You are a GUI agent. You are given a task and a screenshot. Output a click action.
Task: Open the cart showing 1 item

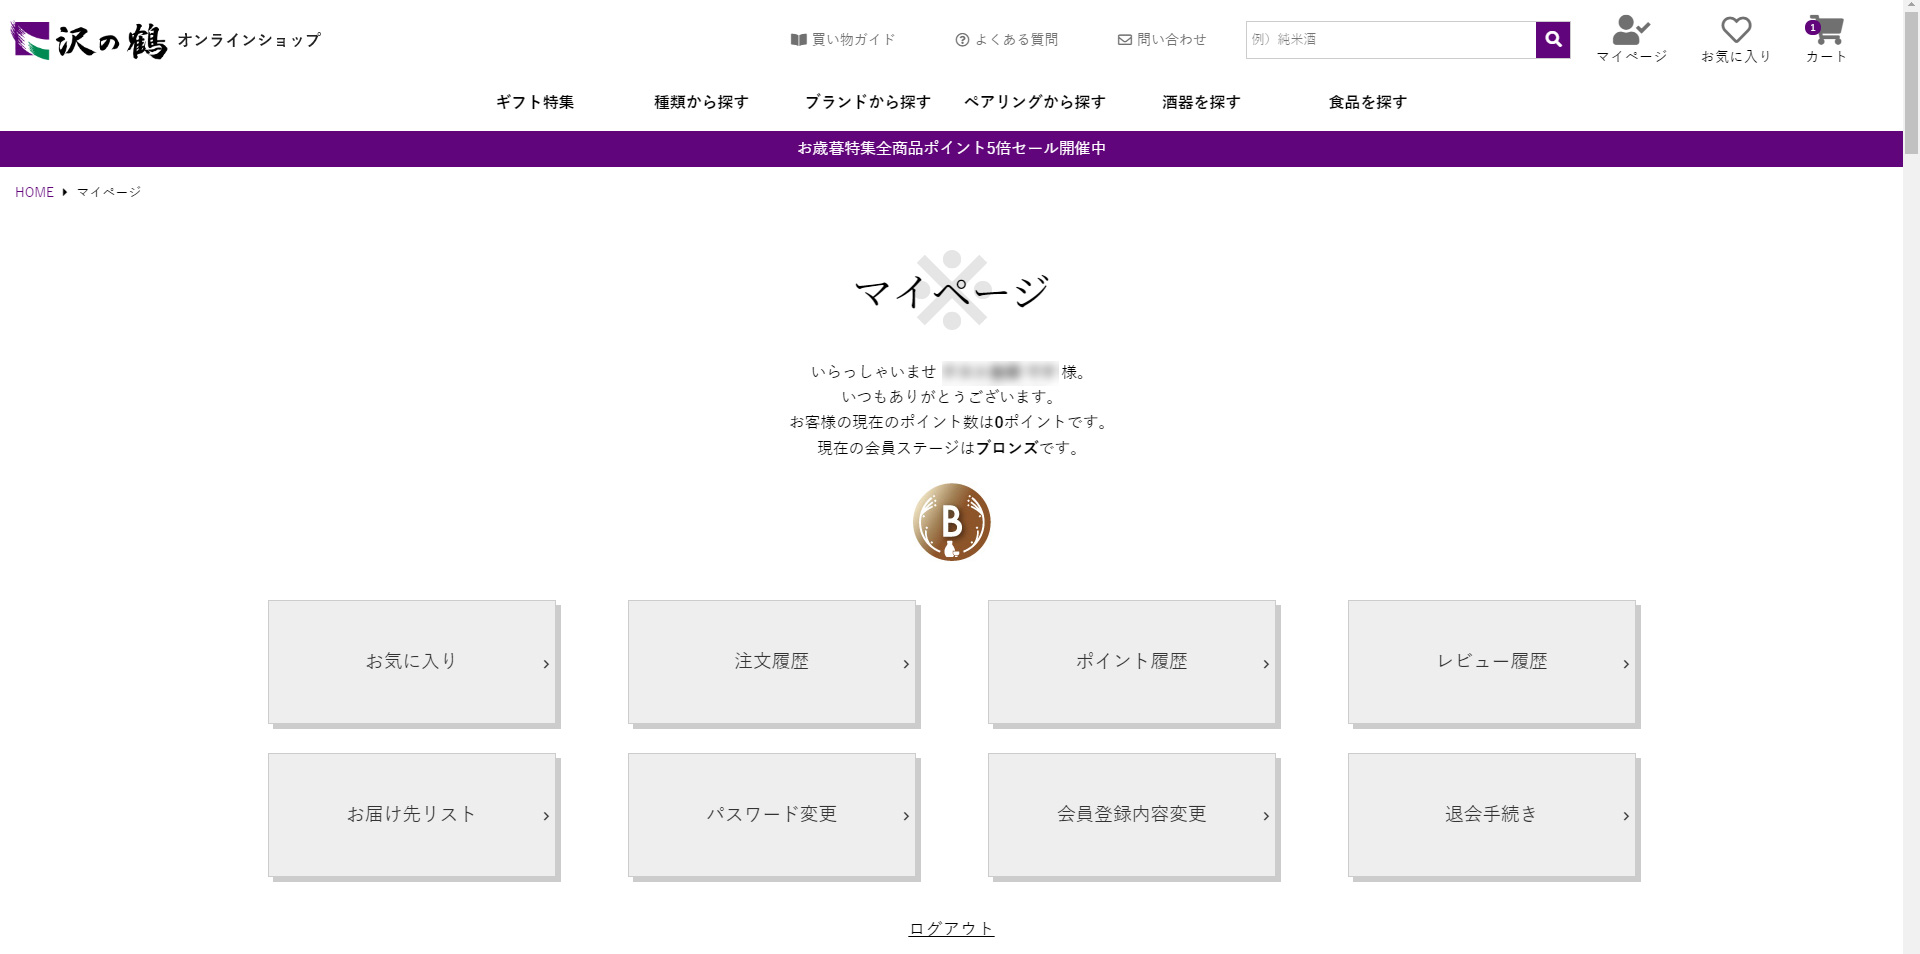click(1826, 32)
